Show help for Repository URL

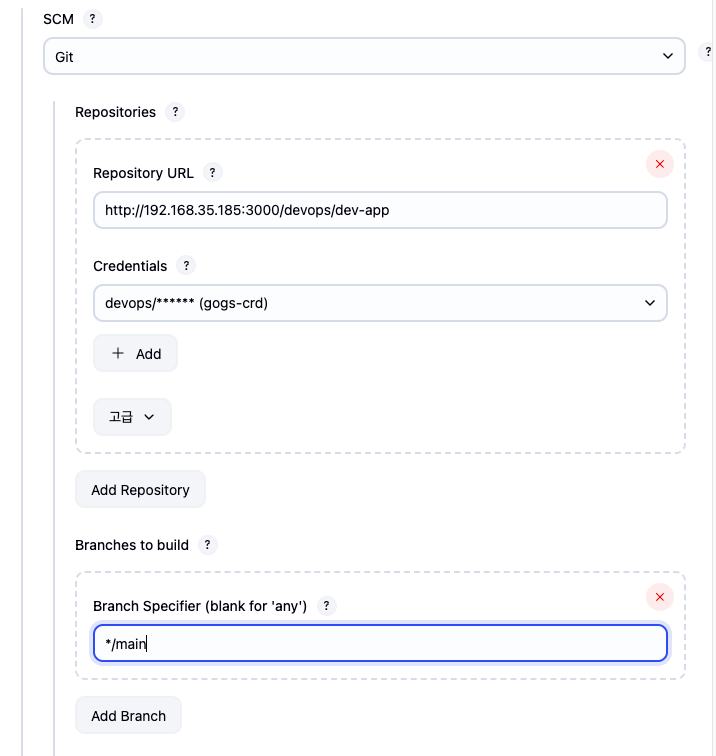[x=212, y=172]
